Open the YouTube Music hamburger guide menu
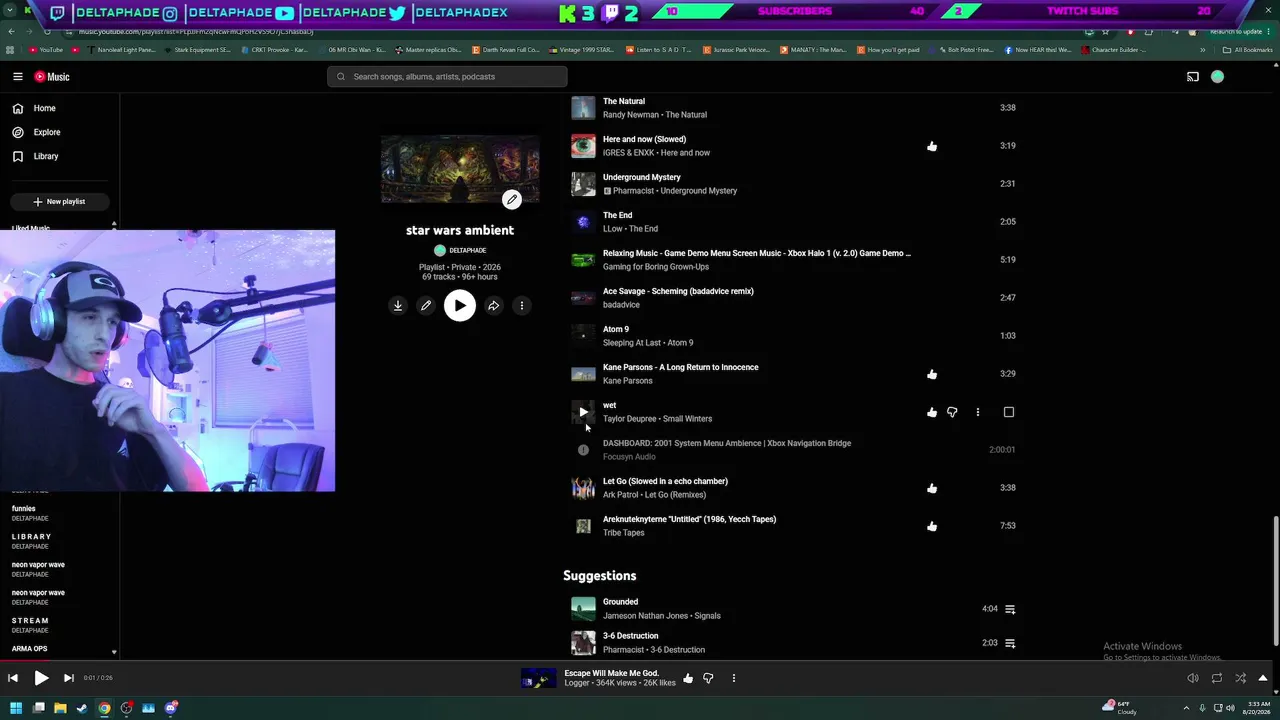 [18, 77]
